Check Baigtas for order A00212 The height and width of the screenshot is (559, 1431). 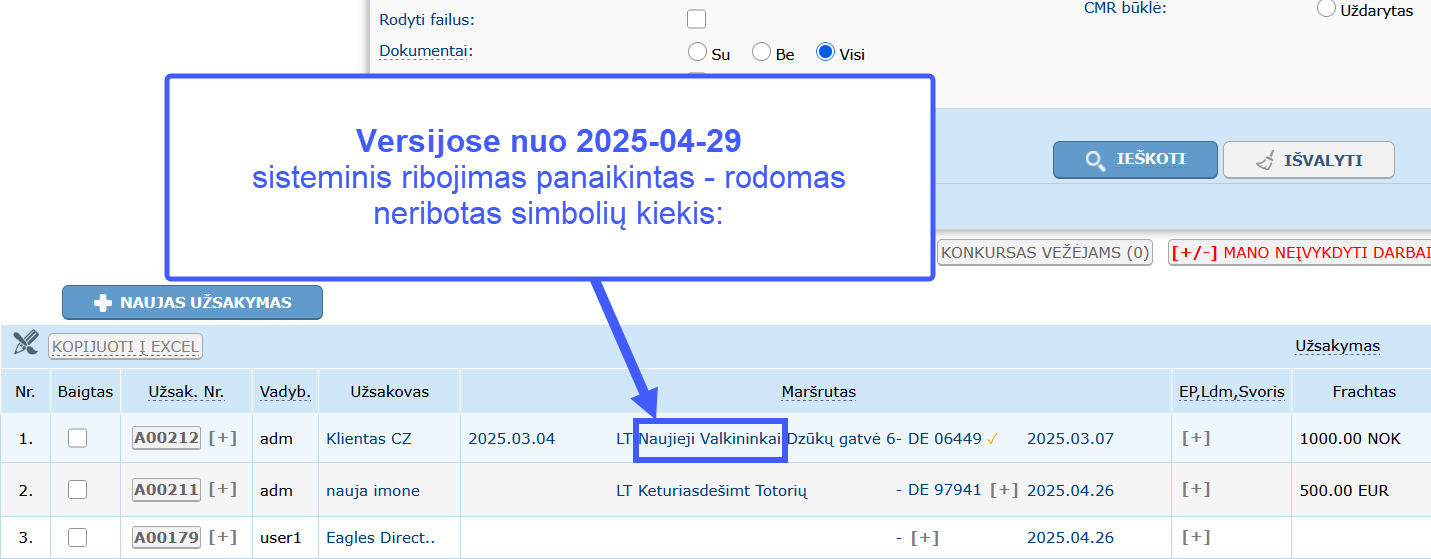(x=77, y=438)
